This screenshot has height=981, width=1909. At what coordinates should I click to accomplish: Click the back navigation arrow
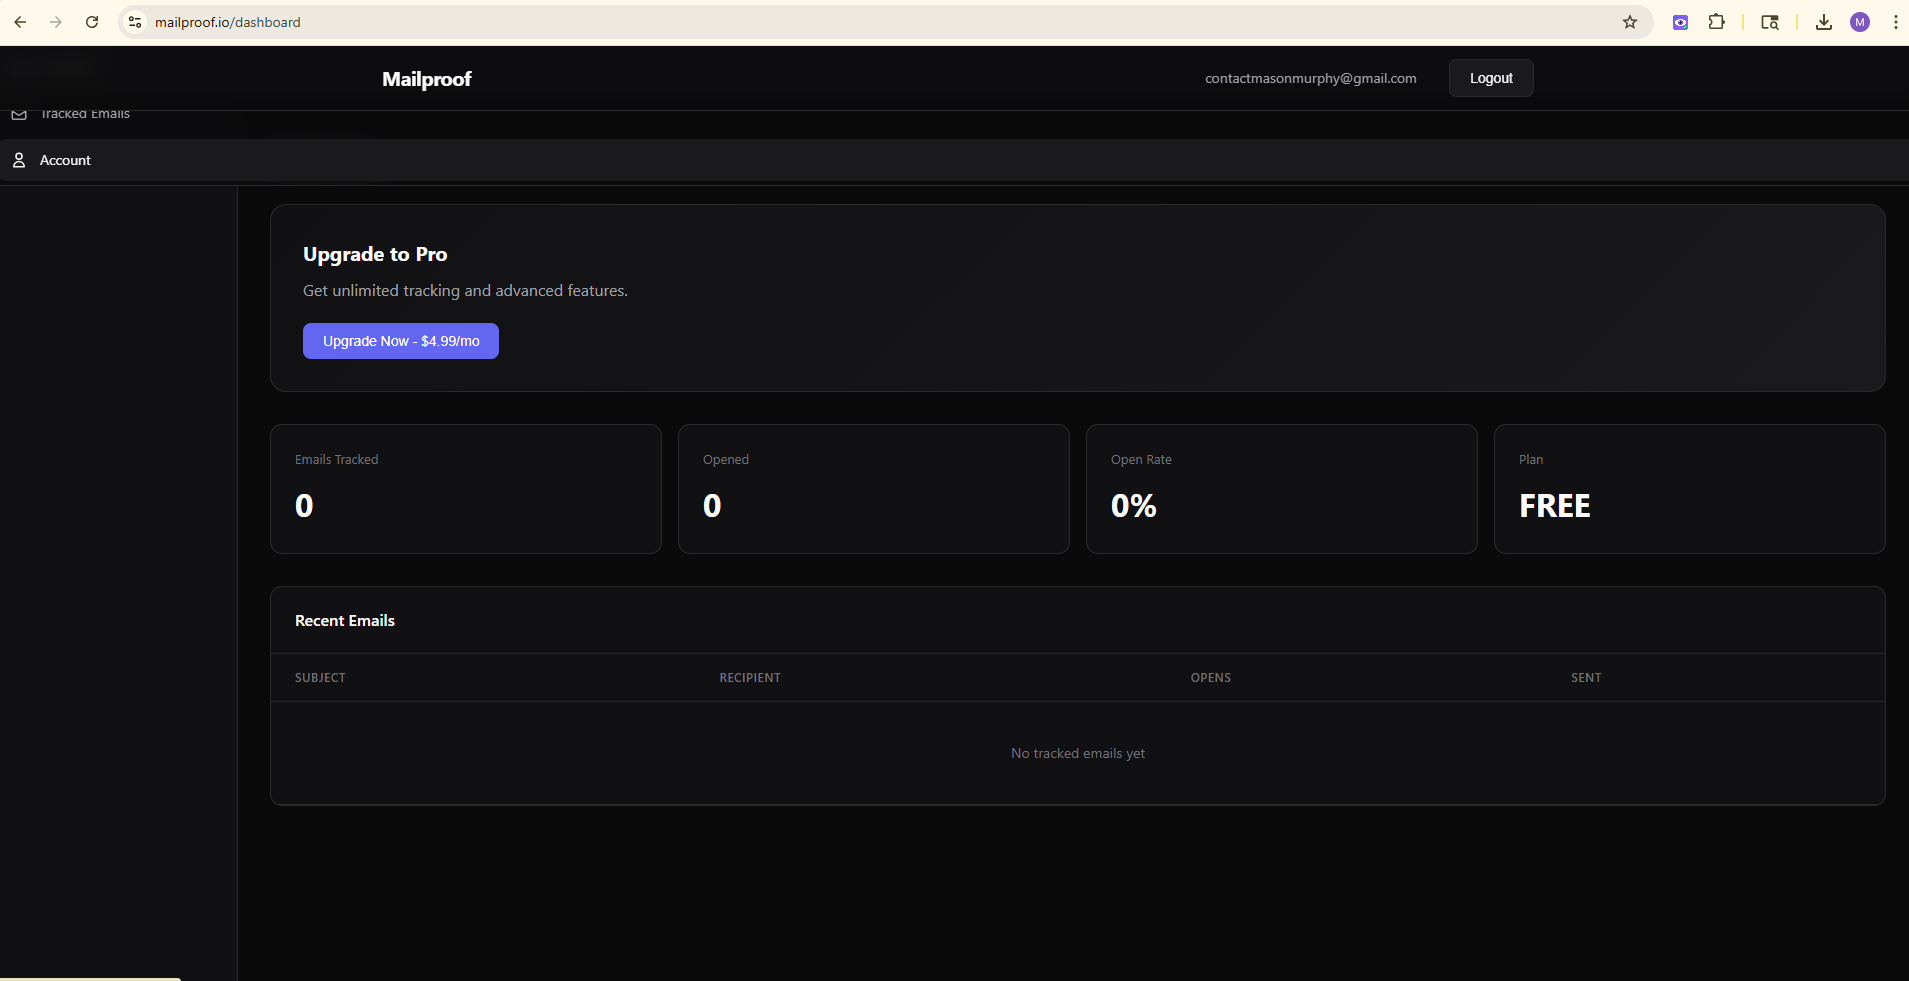point(20,21)
